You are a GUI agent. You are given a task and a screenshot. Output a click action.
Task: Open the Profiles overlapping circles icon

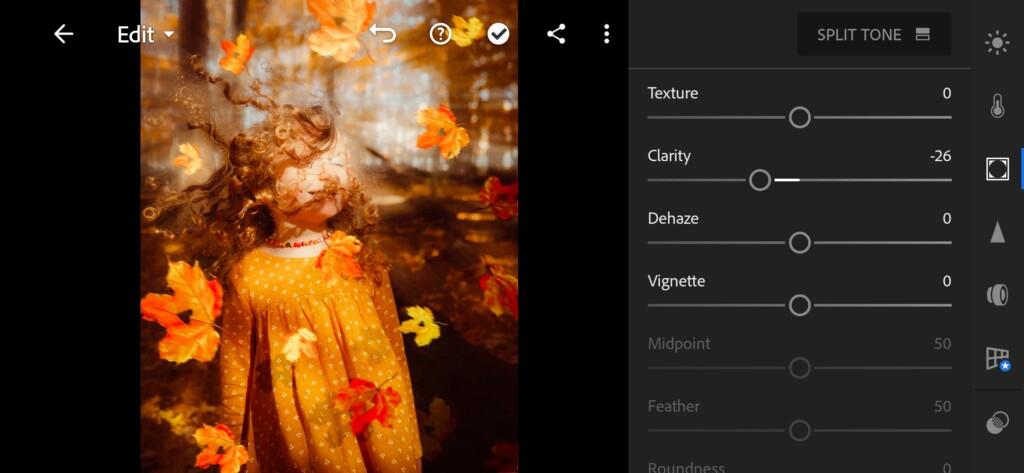pos(997,421)
